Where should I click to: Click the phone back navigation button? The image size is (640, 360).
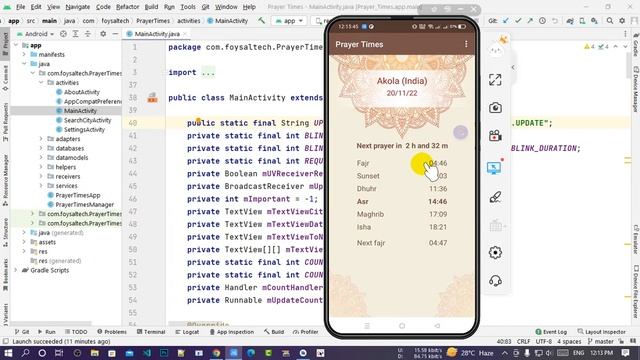pyautogui.click(x=437, y=326)
